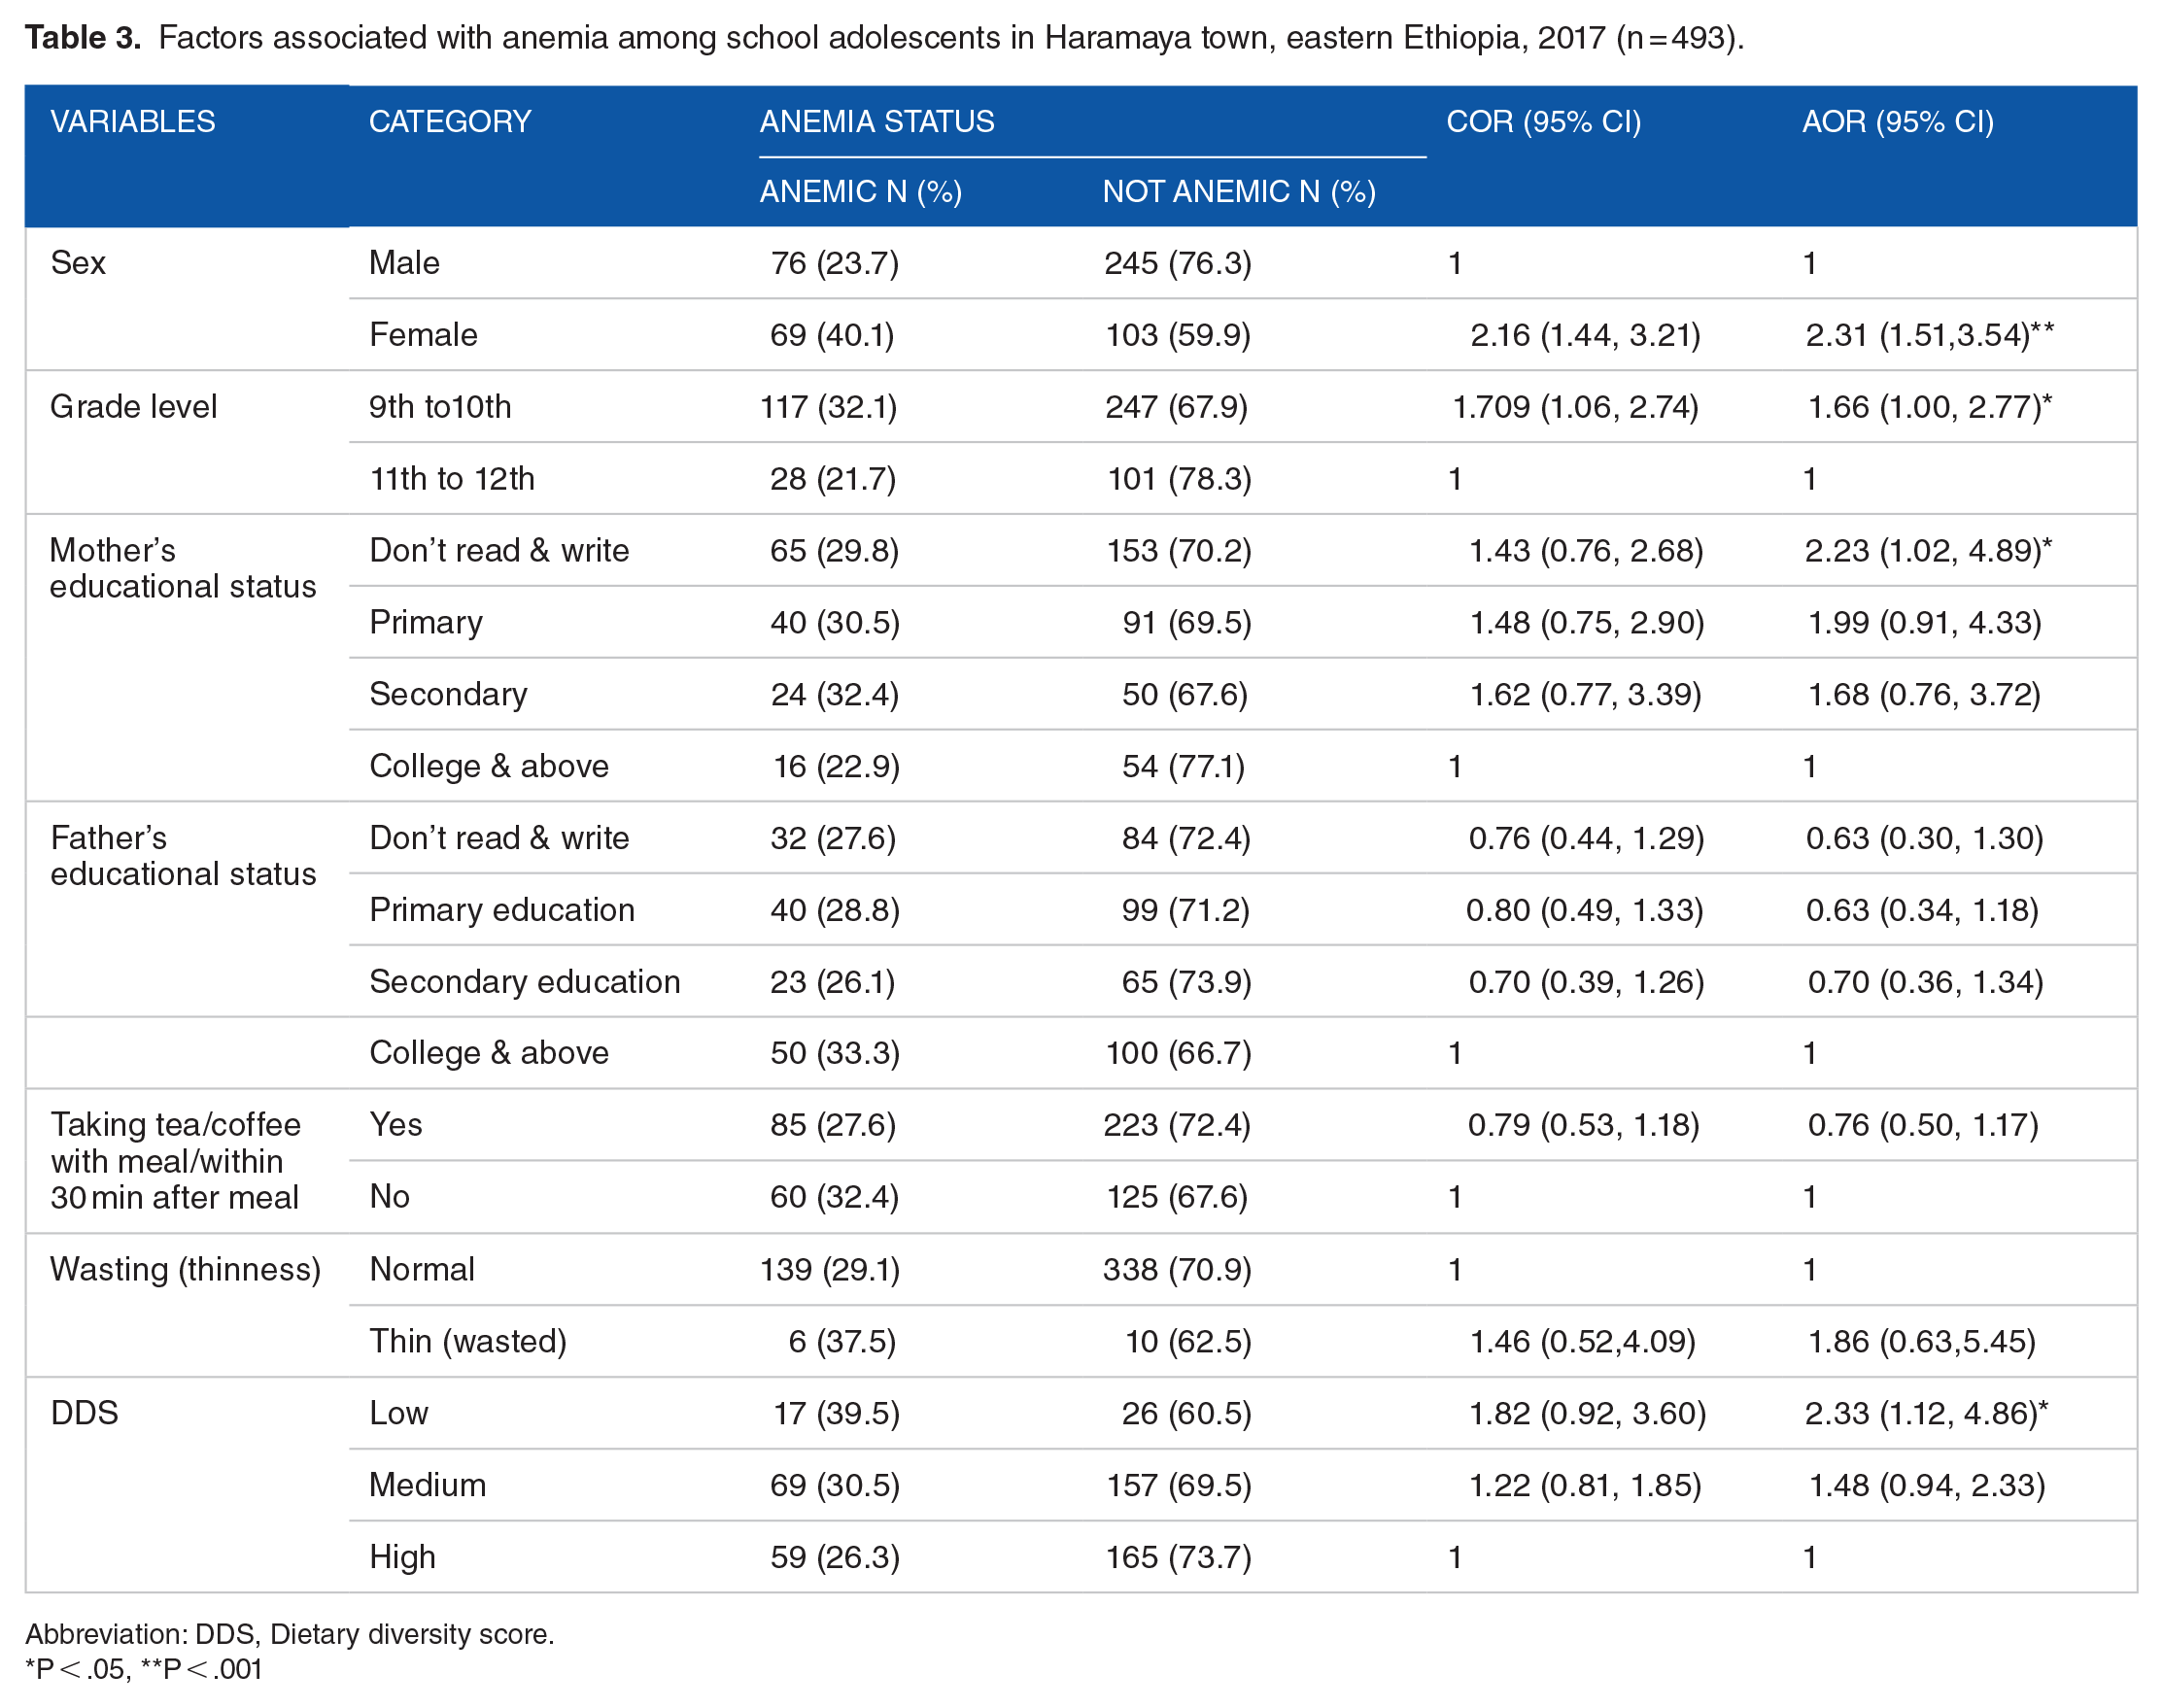Select Father's educational status label
2163x1708 pixels.
point(183,856)
